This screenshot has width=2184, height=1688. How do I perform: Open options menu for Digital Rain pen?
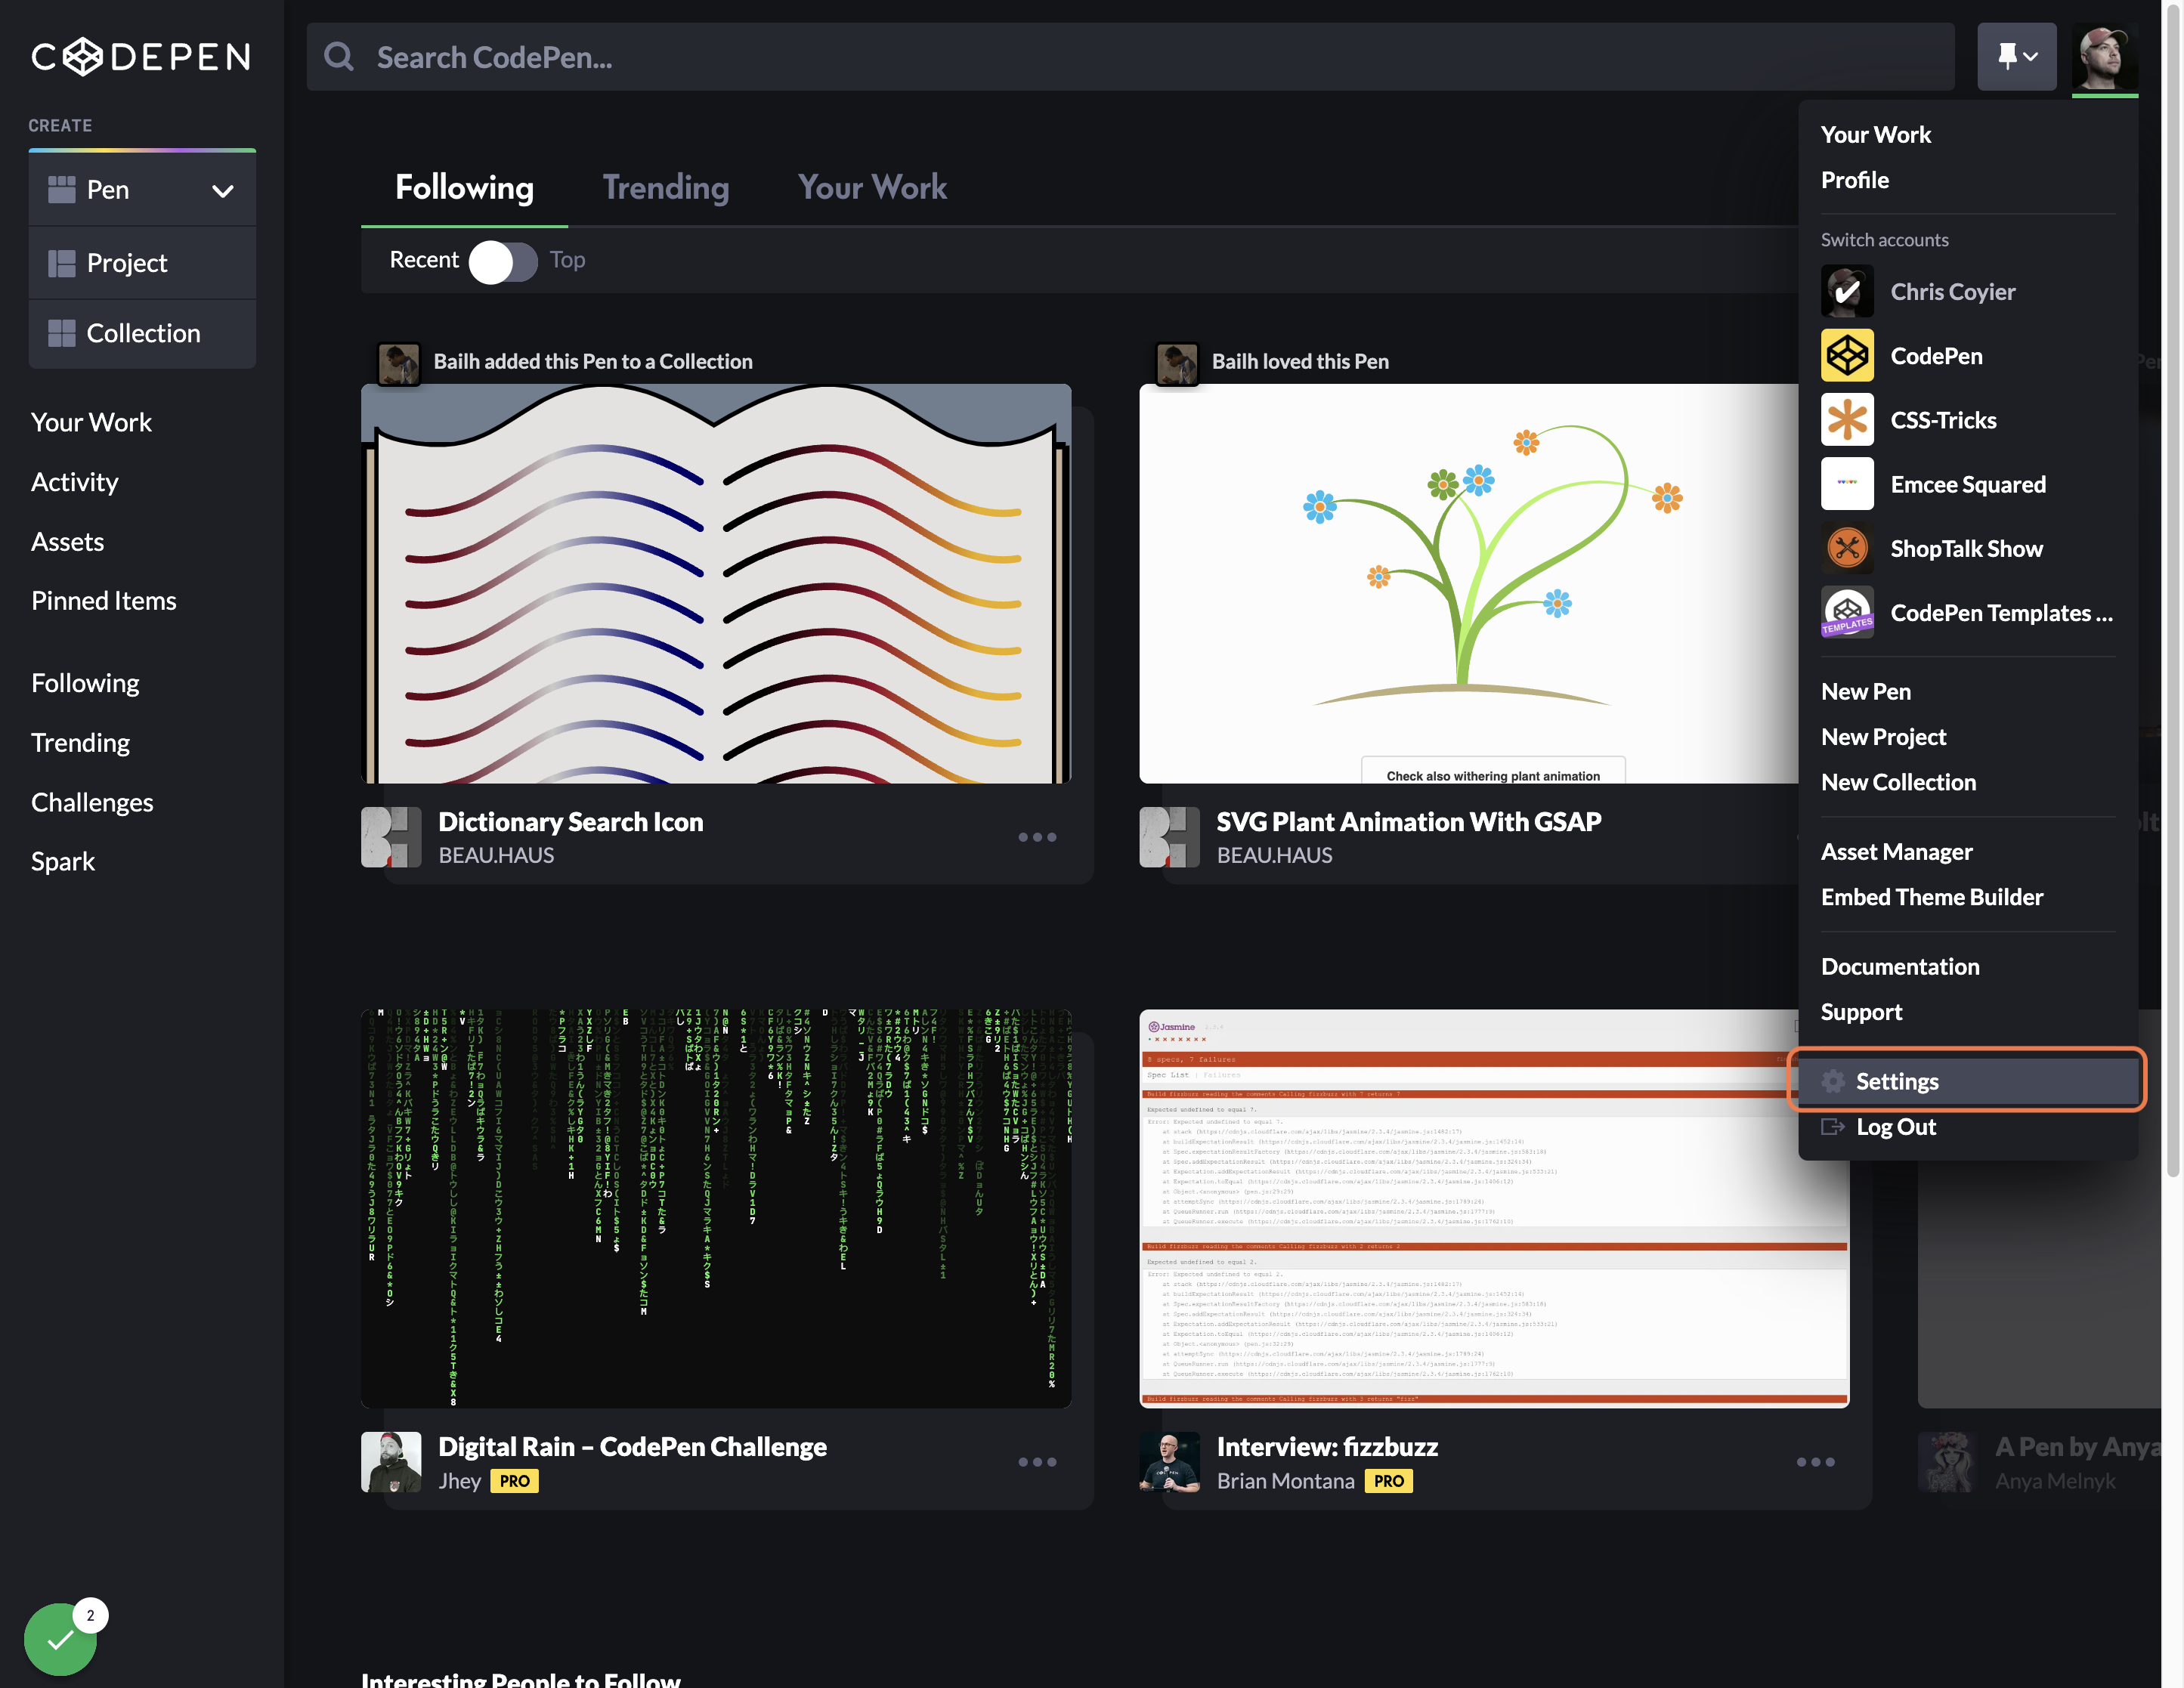click(1037, 1462)
